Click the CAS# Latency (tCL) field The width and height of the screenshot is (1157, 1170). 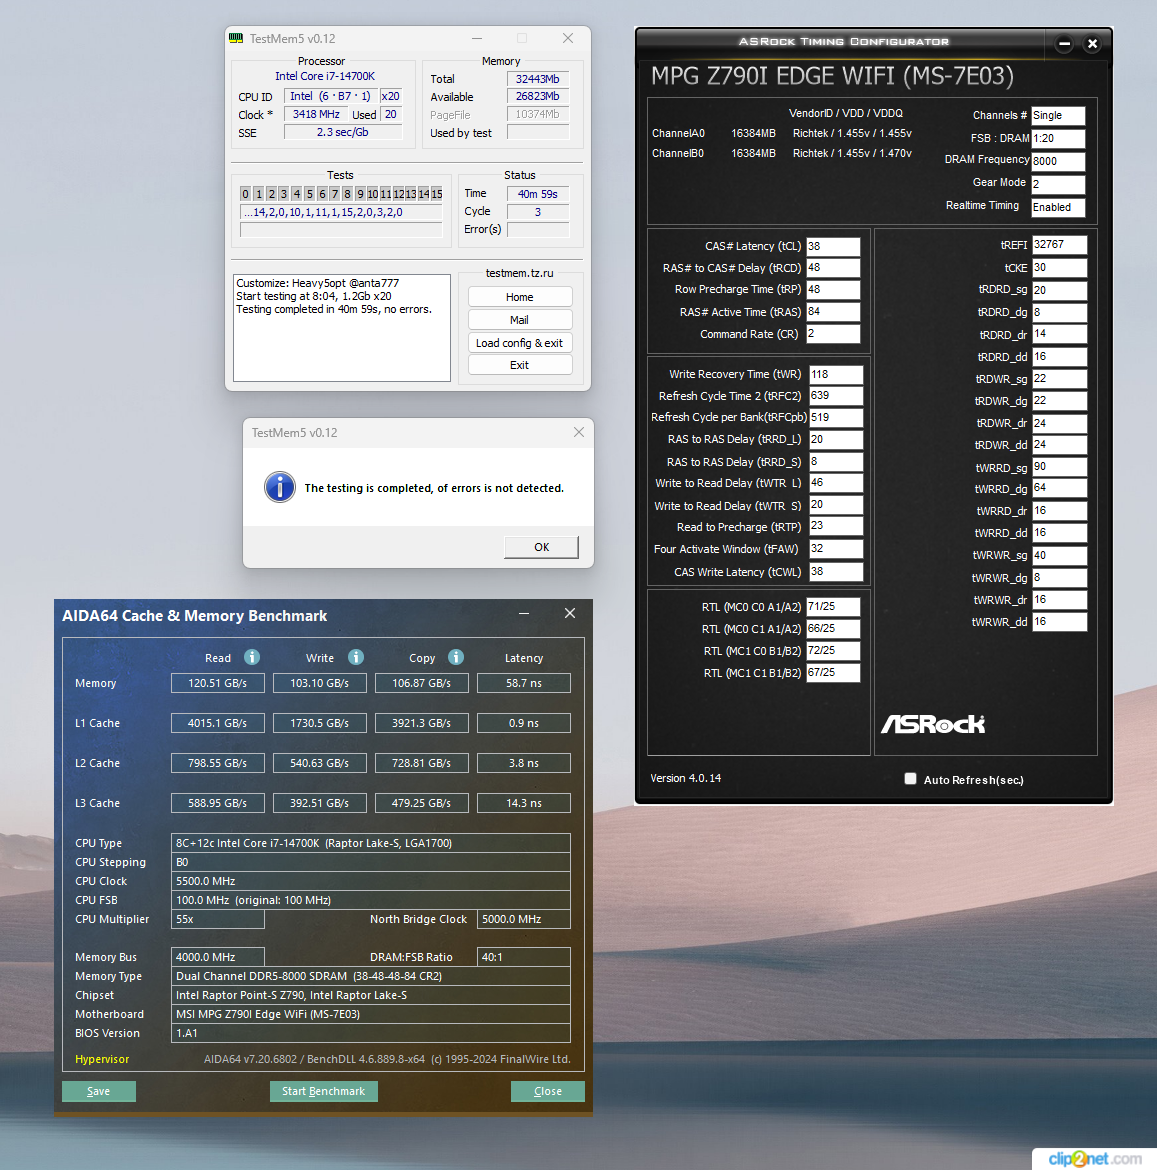point(833,246)
